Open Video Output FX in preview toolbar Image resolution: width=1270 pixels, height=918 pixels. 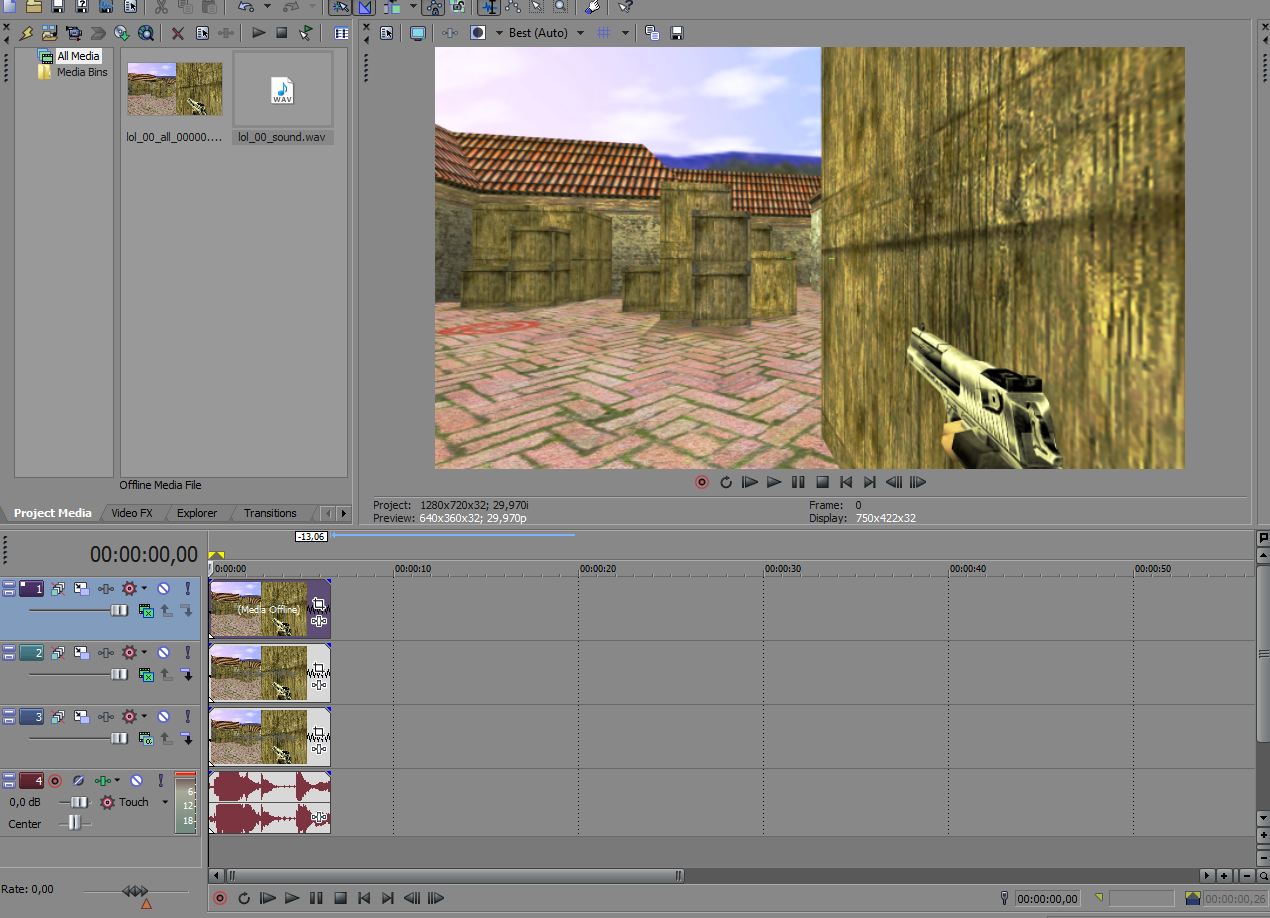tap(450, 33)
